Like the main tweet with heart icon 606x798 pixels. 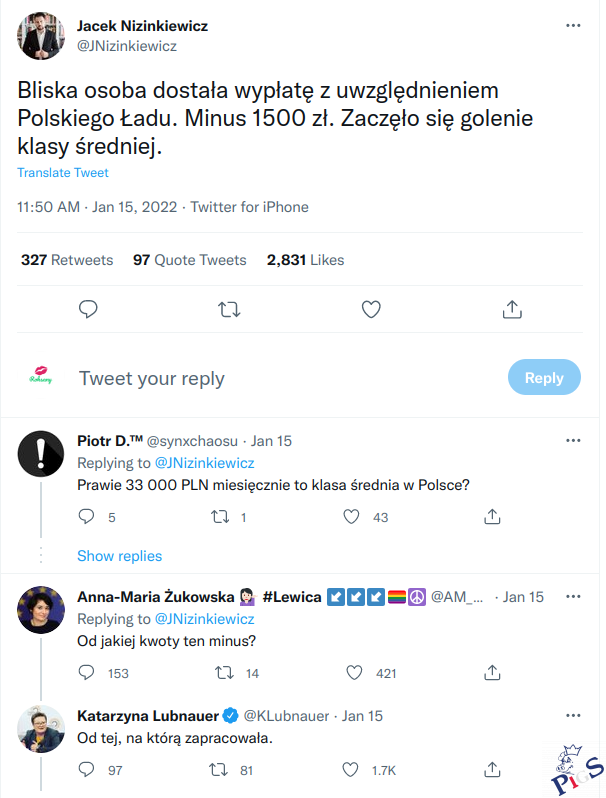(x=371, y=309)
